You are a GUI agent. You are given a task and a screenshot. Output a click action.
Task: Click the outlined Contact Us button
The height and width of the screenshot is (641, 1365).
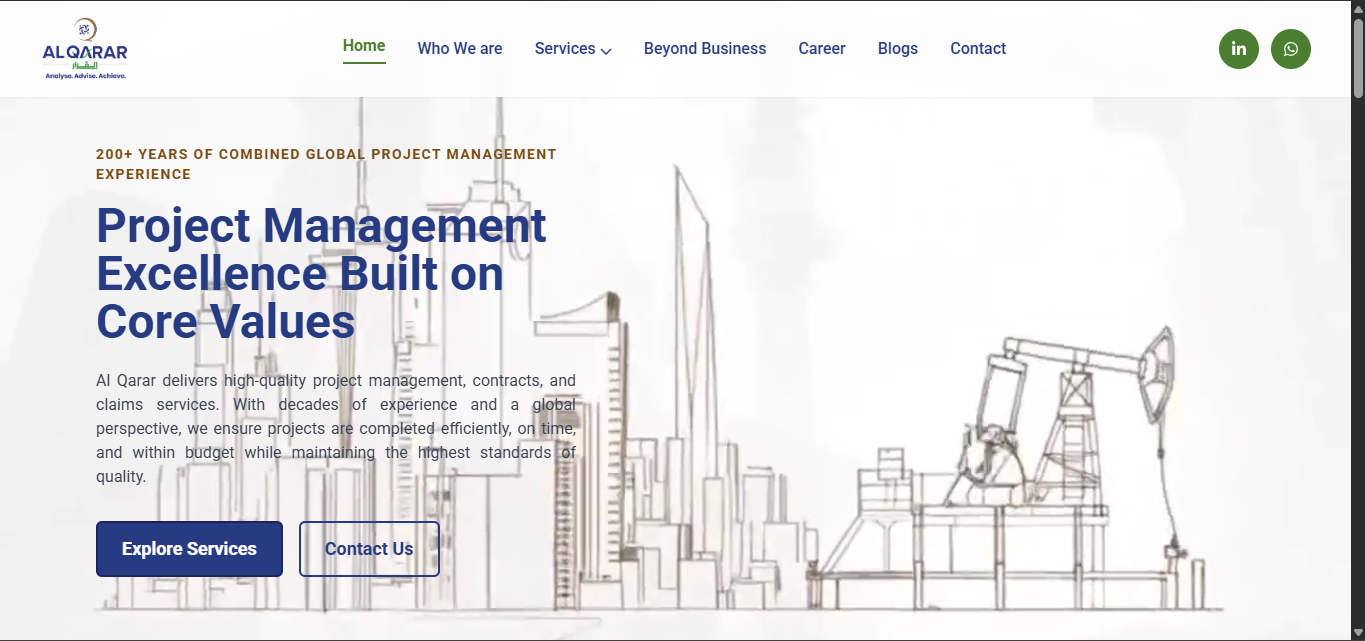pyautogui.click(x=369, y=549)
